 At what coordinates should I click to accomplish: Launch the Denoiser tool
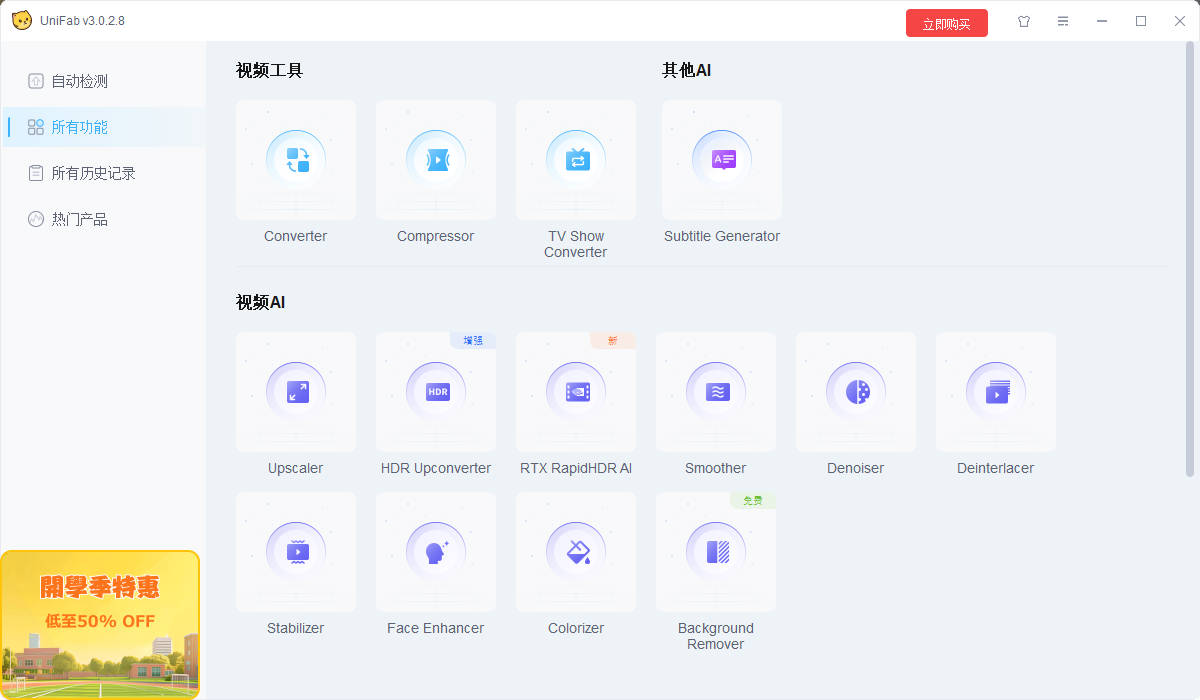point(856,392)
